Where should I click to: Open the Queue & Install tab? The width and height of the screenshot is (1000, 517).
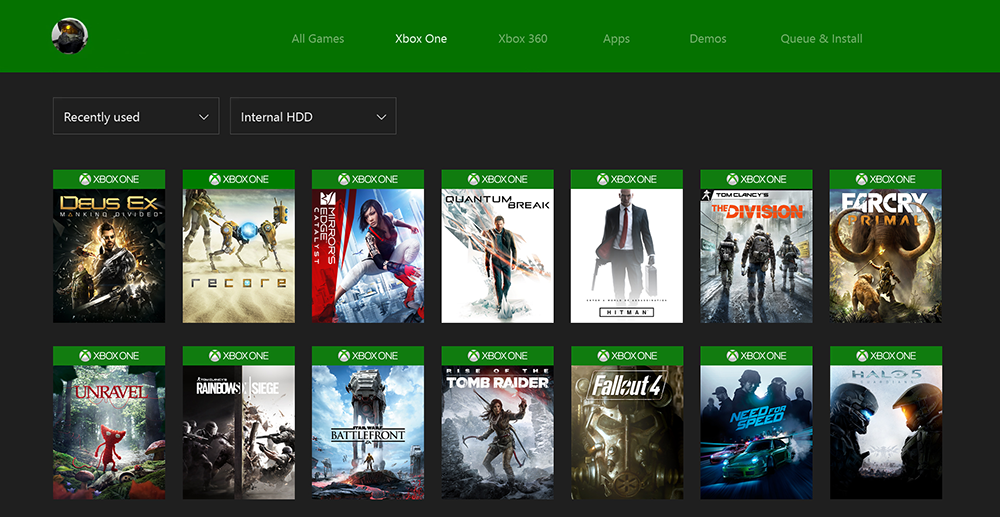821,39
